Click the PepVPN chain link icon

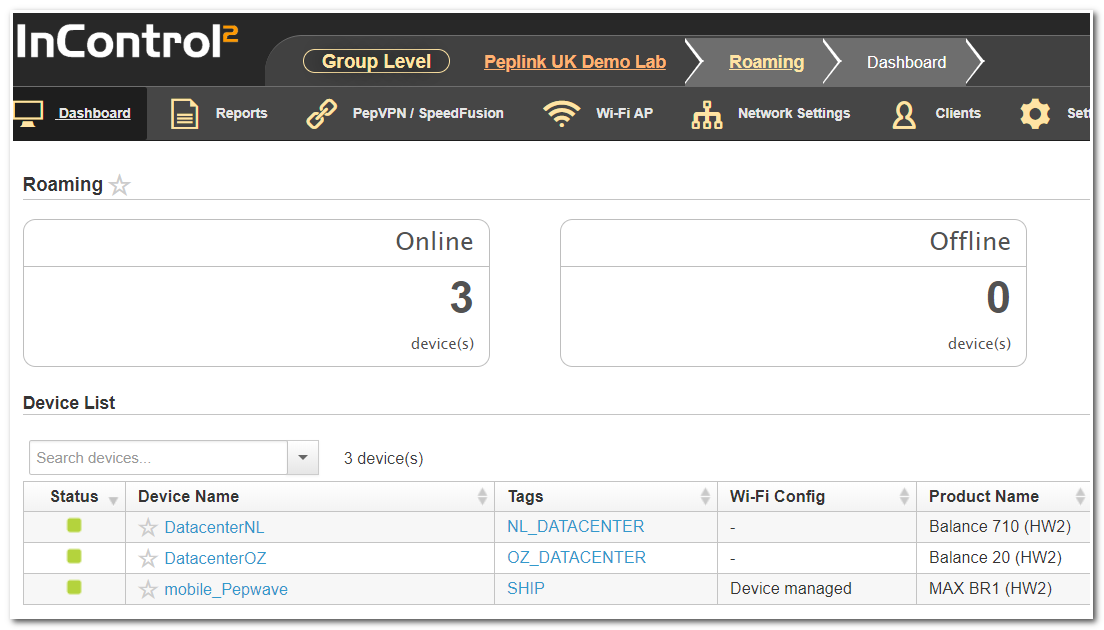click(322, 114)
